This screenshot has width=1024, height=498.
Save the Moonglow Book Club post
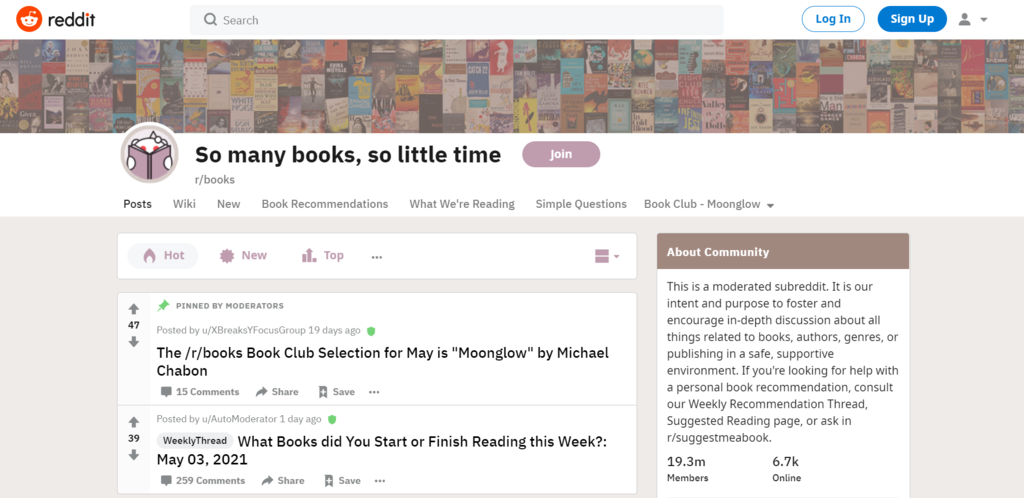pyautogui.click(x=336, y=392)
